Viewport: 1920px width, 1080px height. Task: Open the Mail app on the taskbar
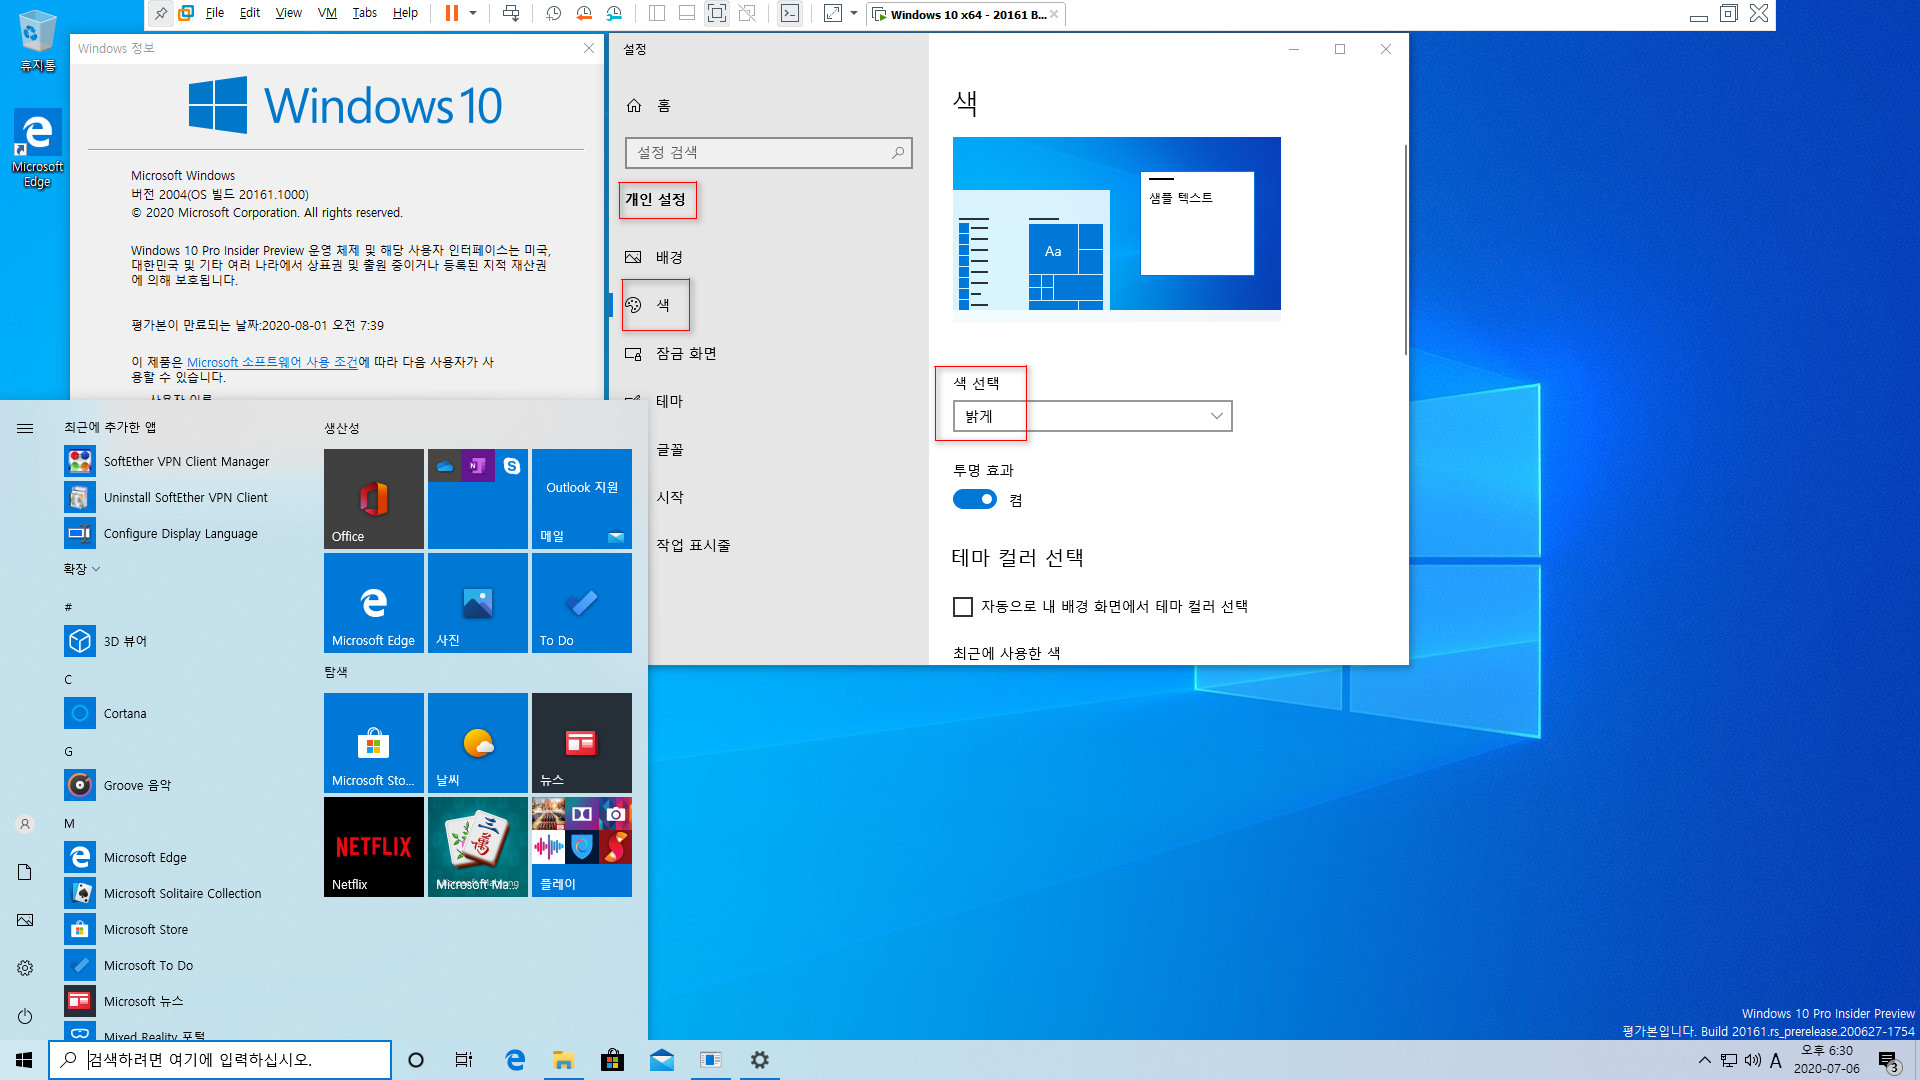pyautogui.click(x=661, y=1060)
